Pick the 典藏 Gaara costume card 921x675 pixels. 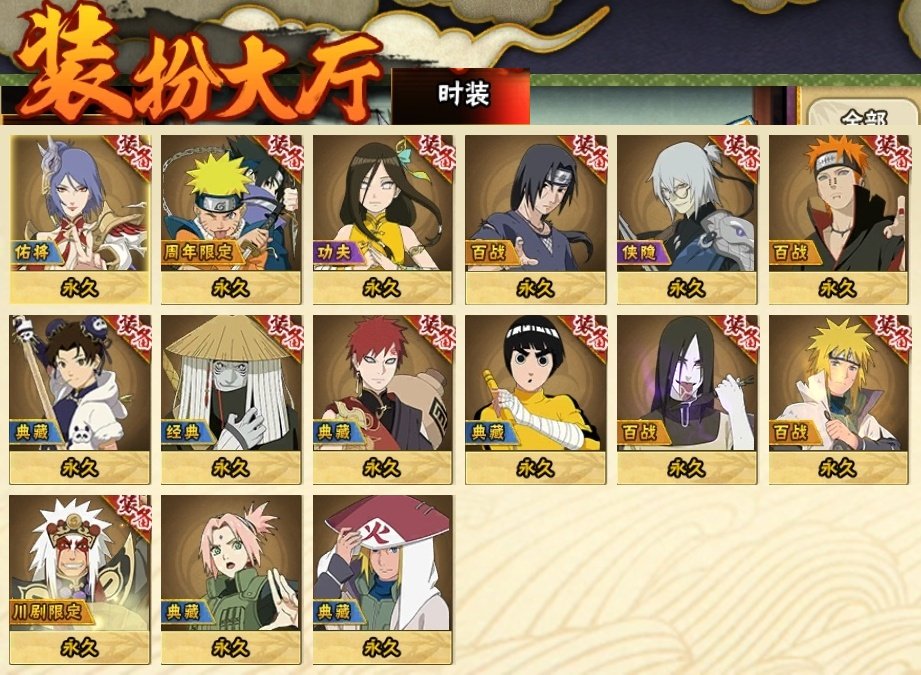click(383, 399)
